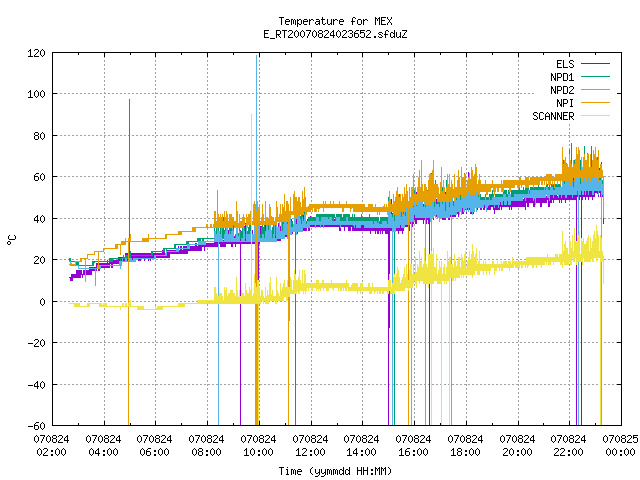Click the y-axis label 80
The width and height of the screenshot is (640, 480).
39,136
